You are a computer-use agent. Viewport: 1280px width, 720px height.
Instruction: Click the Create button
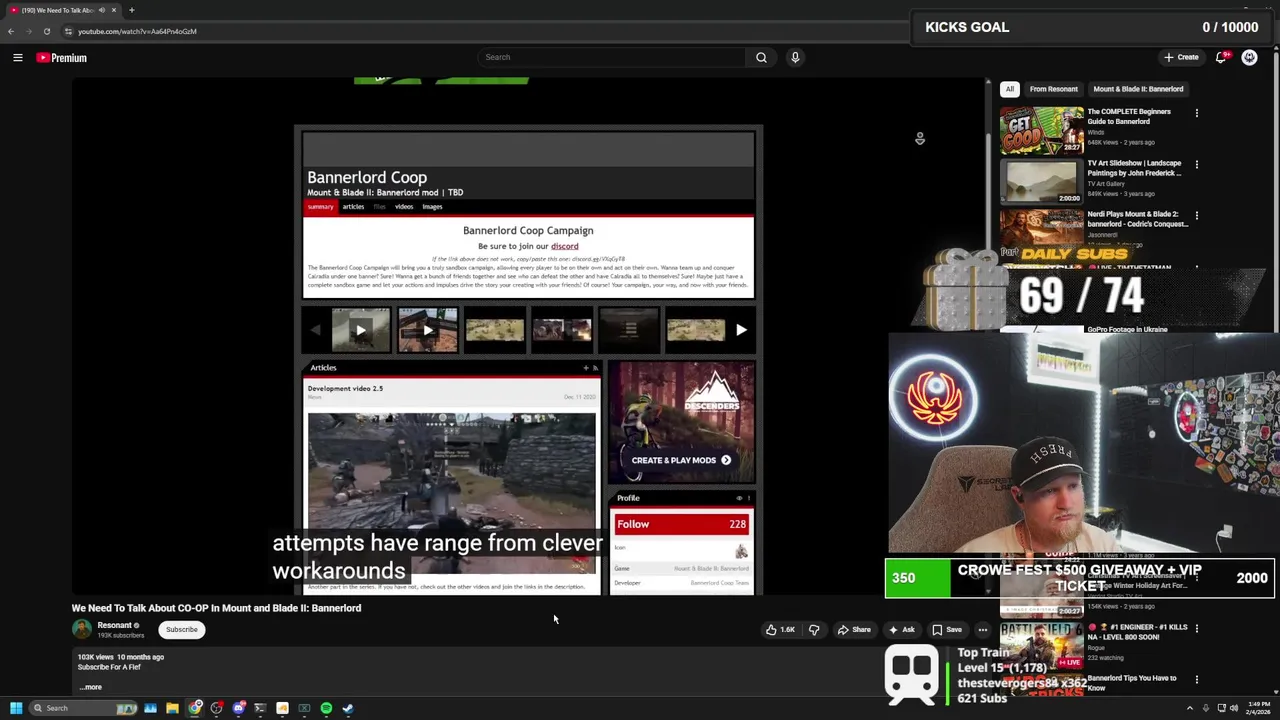click(x=1181, y=57)
